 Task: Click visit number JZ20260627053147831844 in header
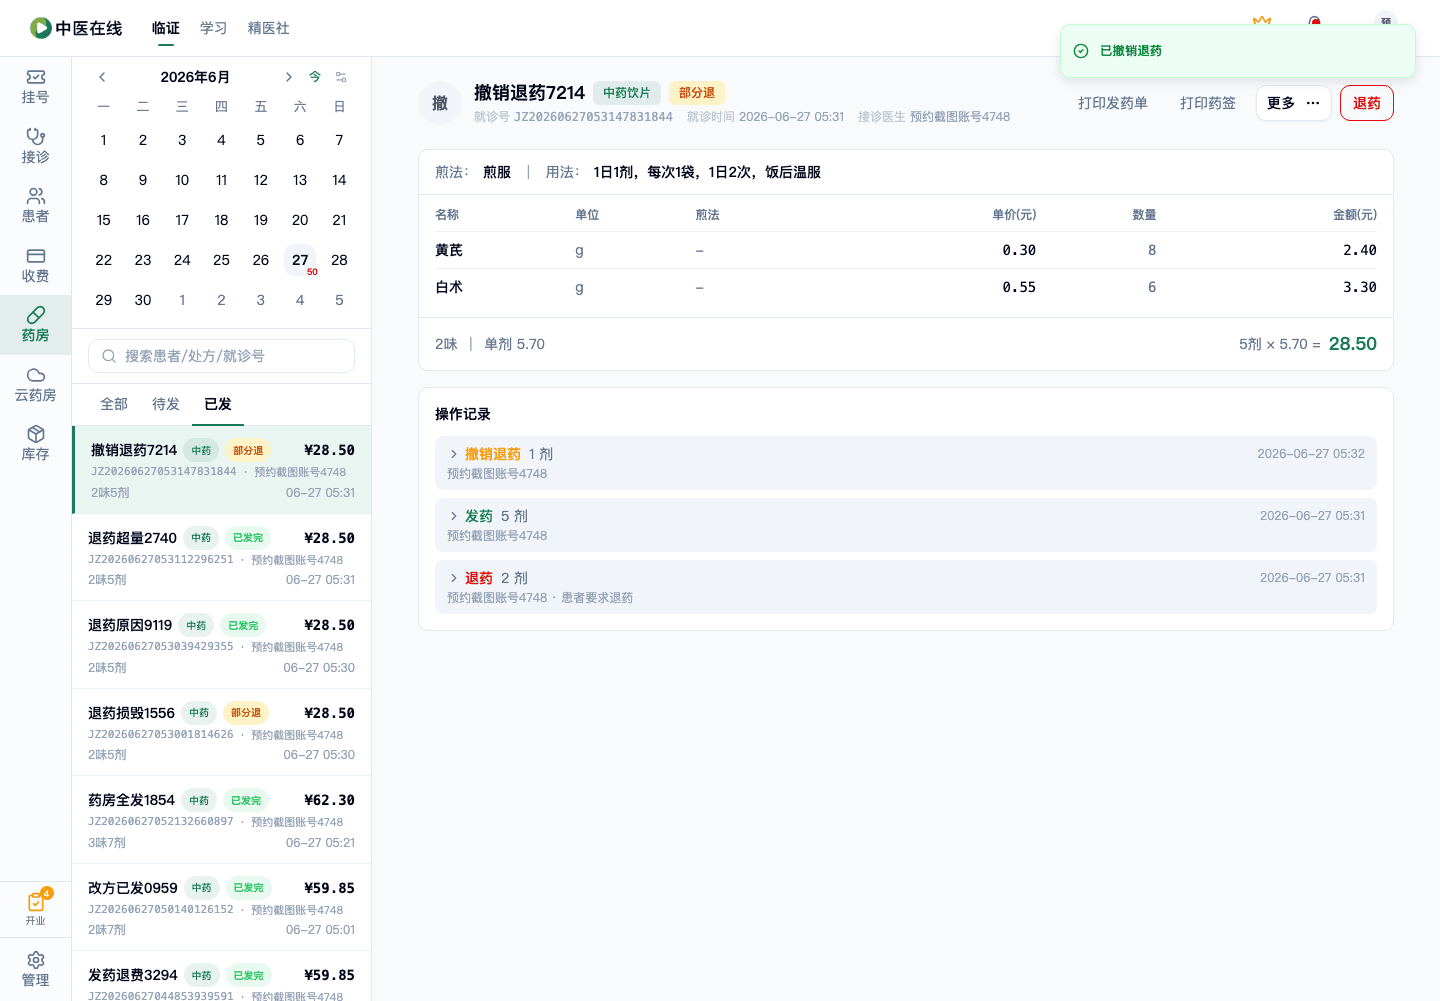point(593,117)
